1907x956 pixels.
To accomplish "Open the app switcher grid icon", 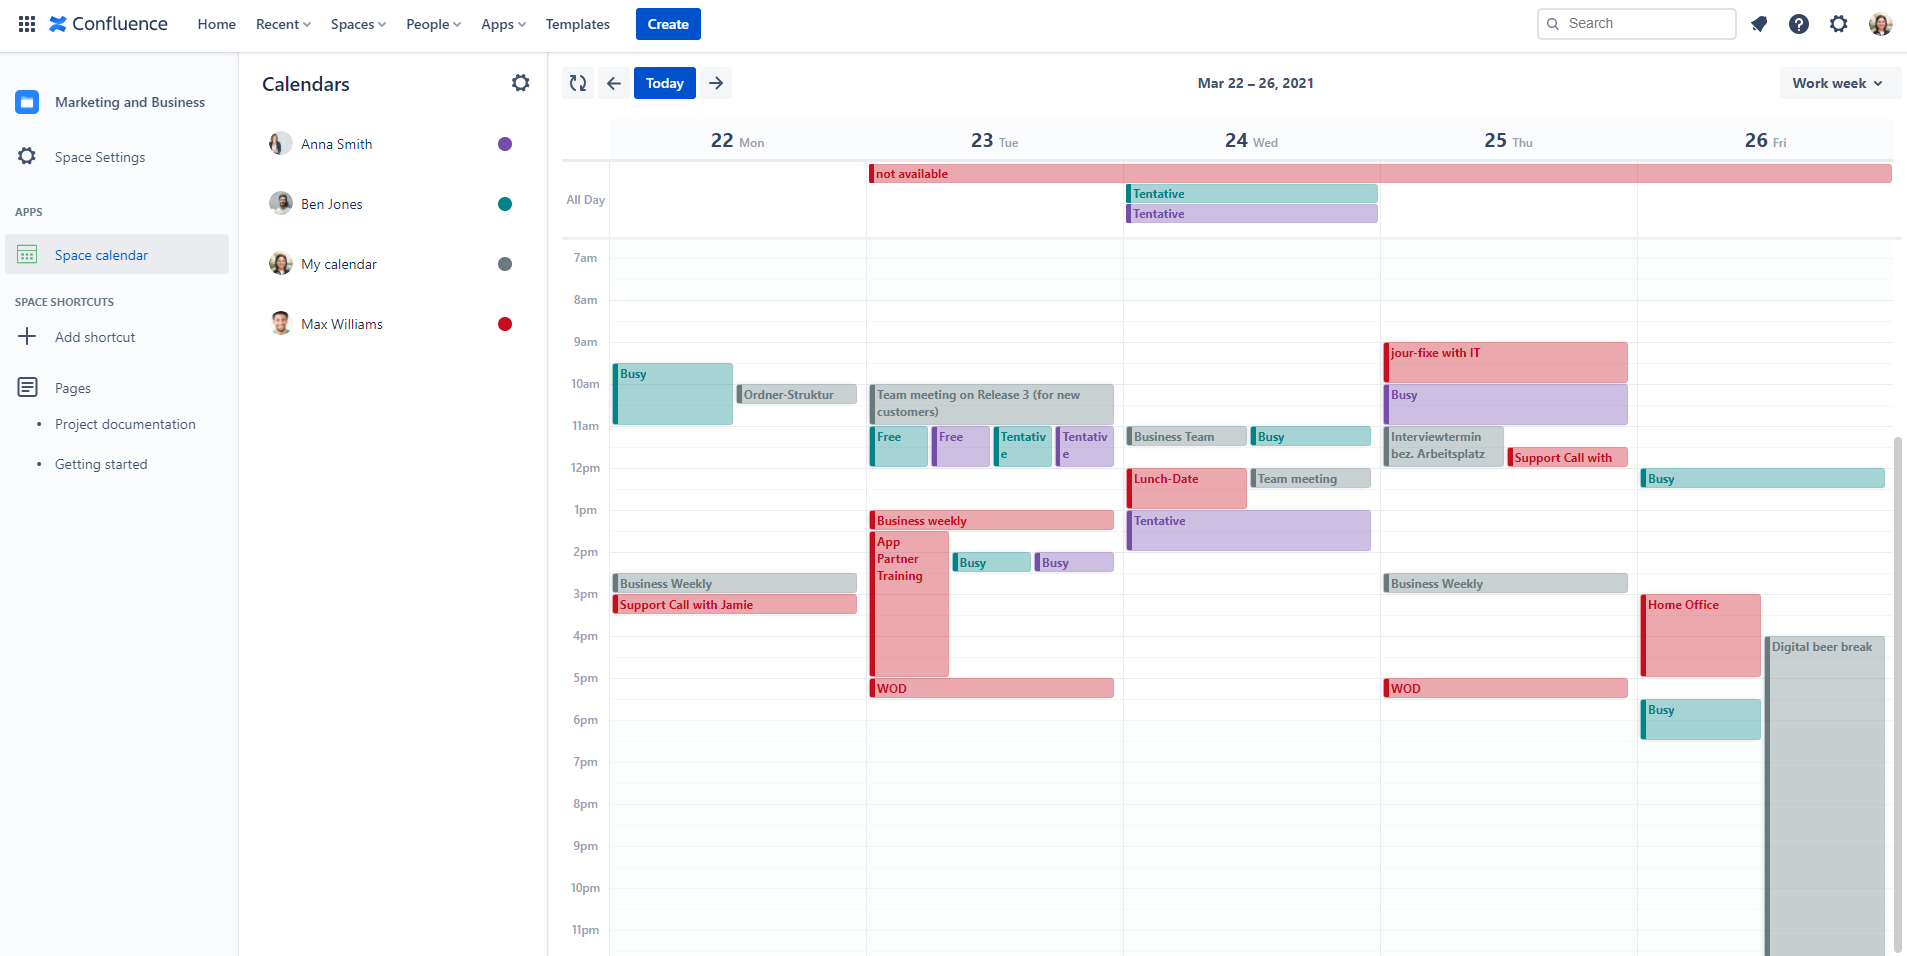I will pyautogui.click(x=27, y=24).
